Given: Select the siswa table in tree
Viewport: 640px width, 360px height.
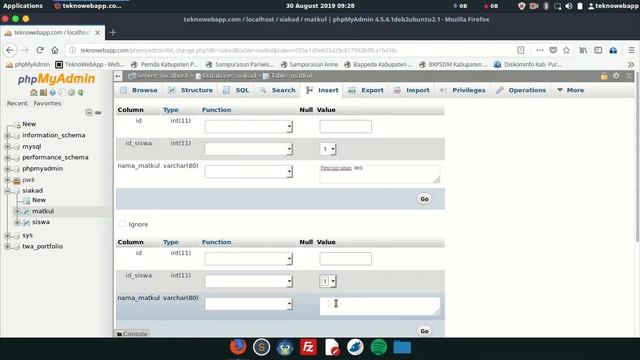Looking at the screenshot, I should (41, 222).
